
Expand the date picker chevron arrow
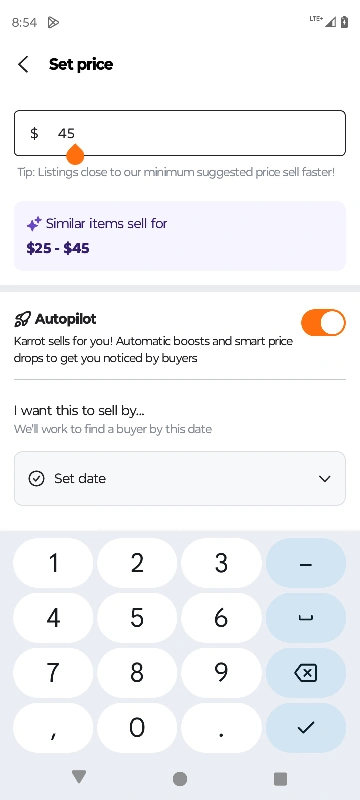tap(324, 479)
